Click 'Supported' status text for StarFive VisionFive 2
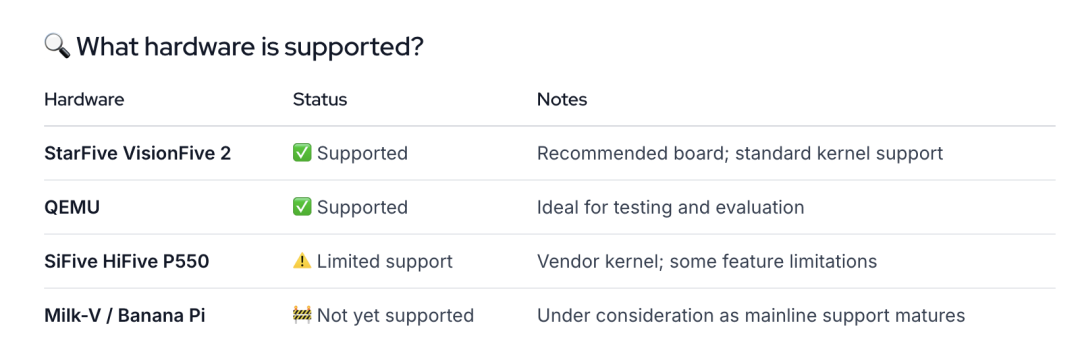 pyautogui.click(x=362, y=153)
